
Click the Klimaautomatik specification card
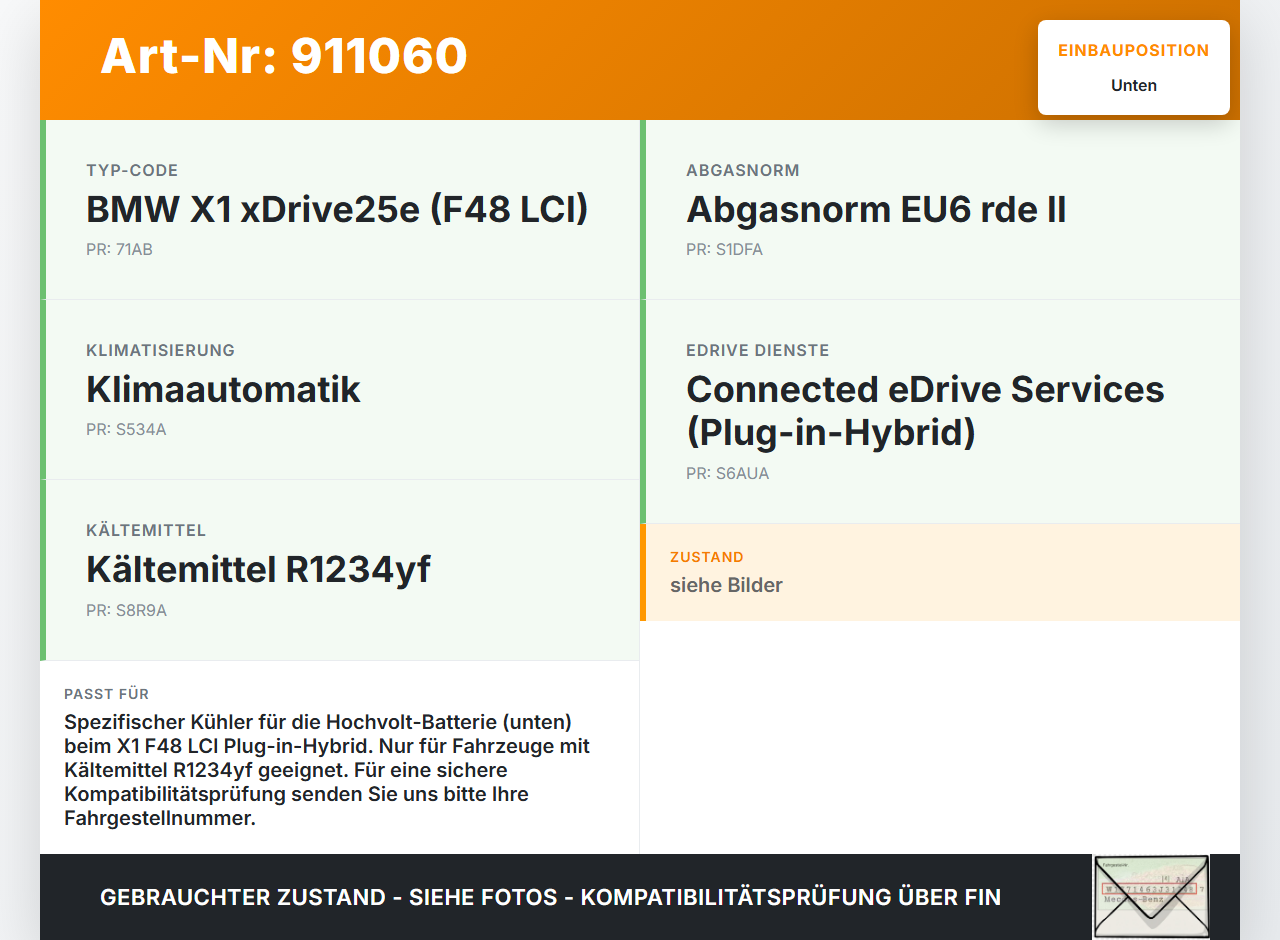click(340, 390)
